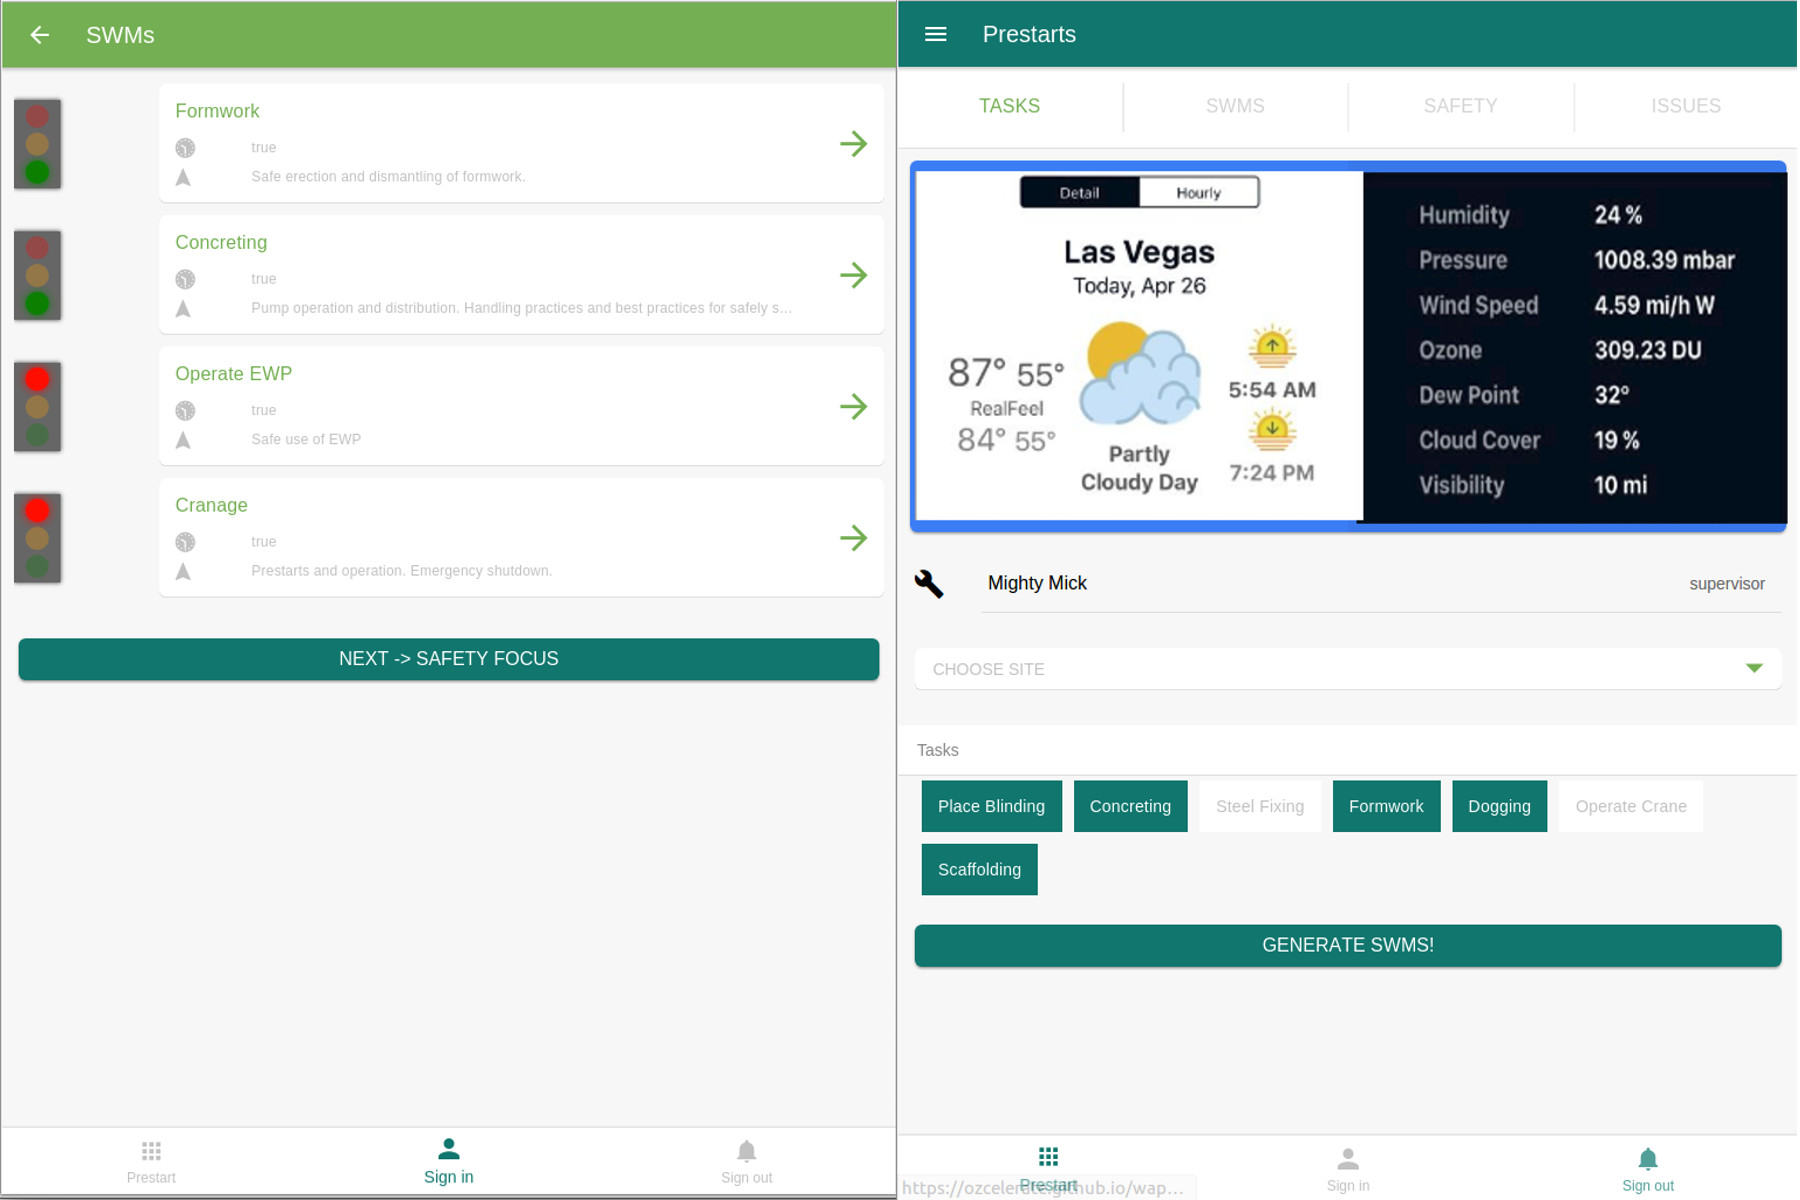This screenshot has height=1200, width=1800.
Task: Click the wrench icon beside Mighty Mick
Action: pos(929,584)
